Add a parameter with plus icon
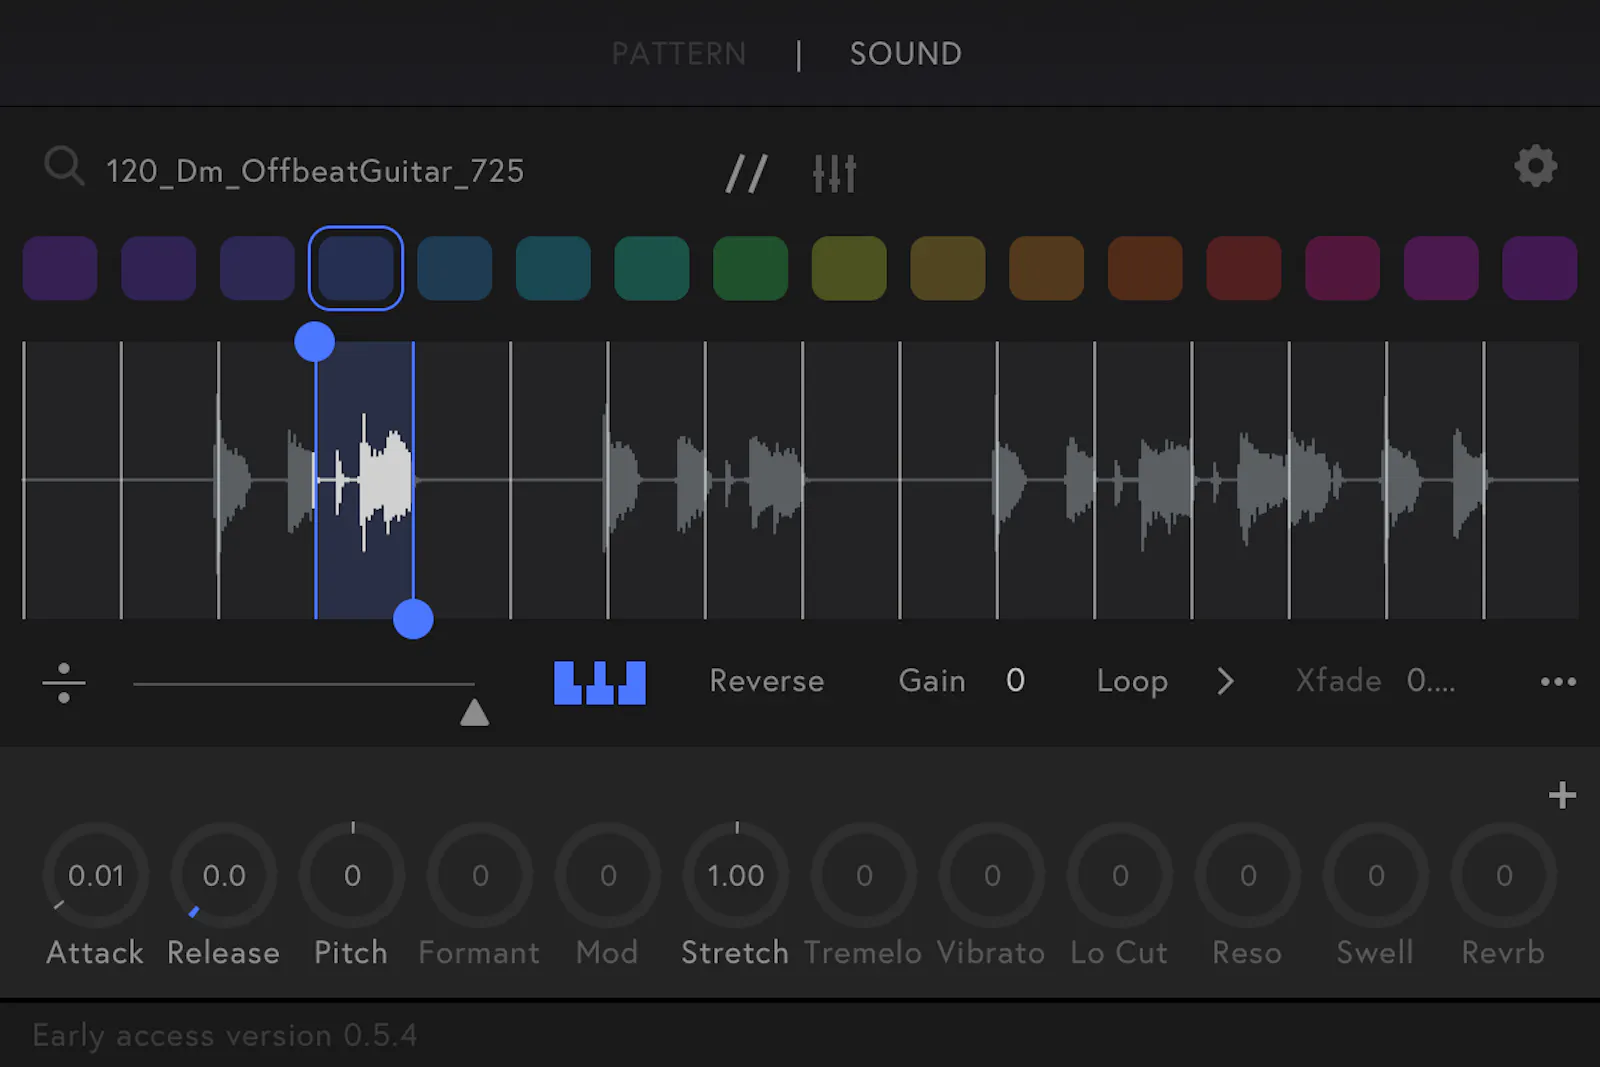1600x1067 pixels. coord(1562,796)
